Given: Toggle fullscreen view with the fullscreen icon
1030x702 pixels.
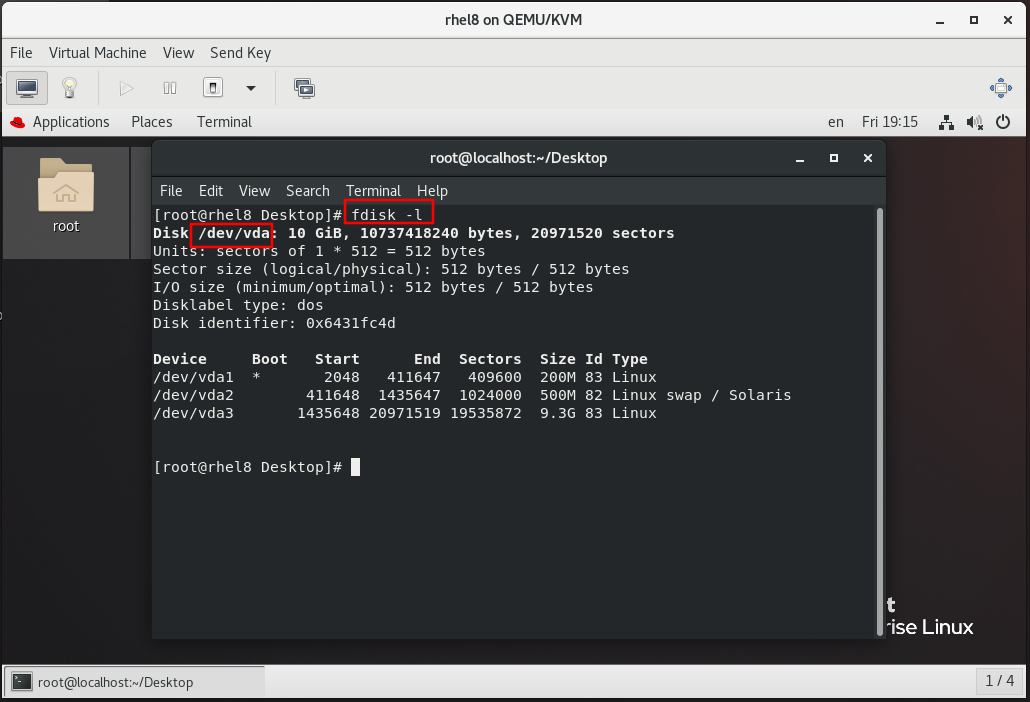Looking at the screenshot, I should coord(304,88).
